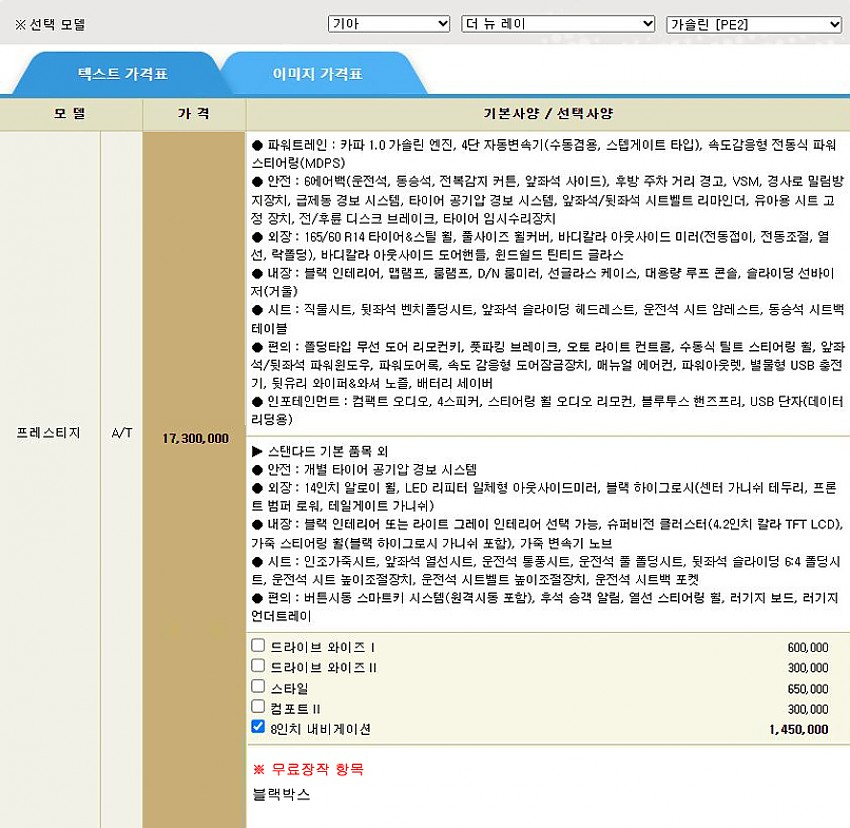Click the 17,300,000 price value
The height and width of the screenshot is (828, 850).
coord(194,438)
